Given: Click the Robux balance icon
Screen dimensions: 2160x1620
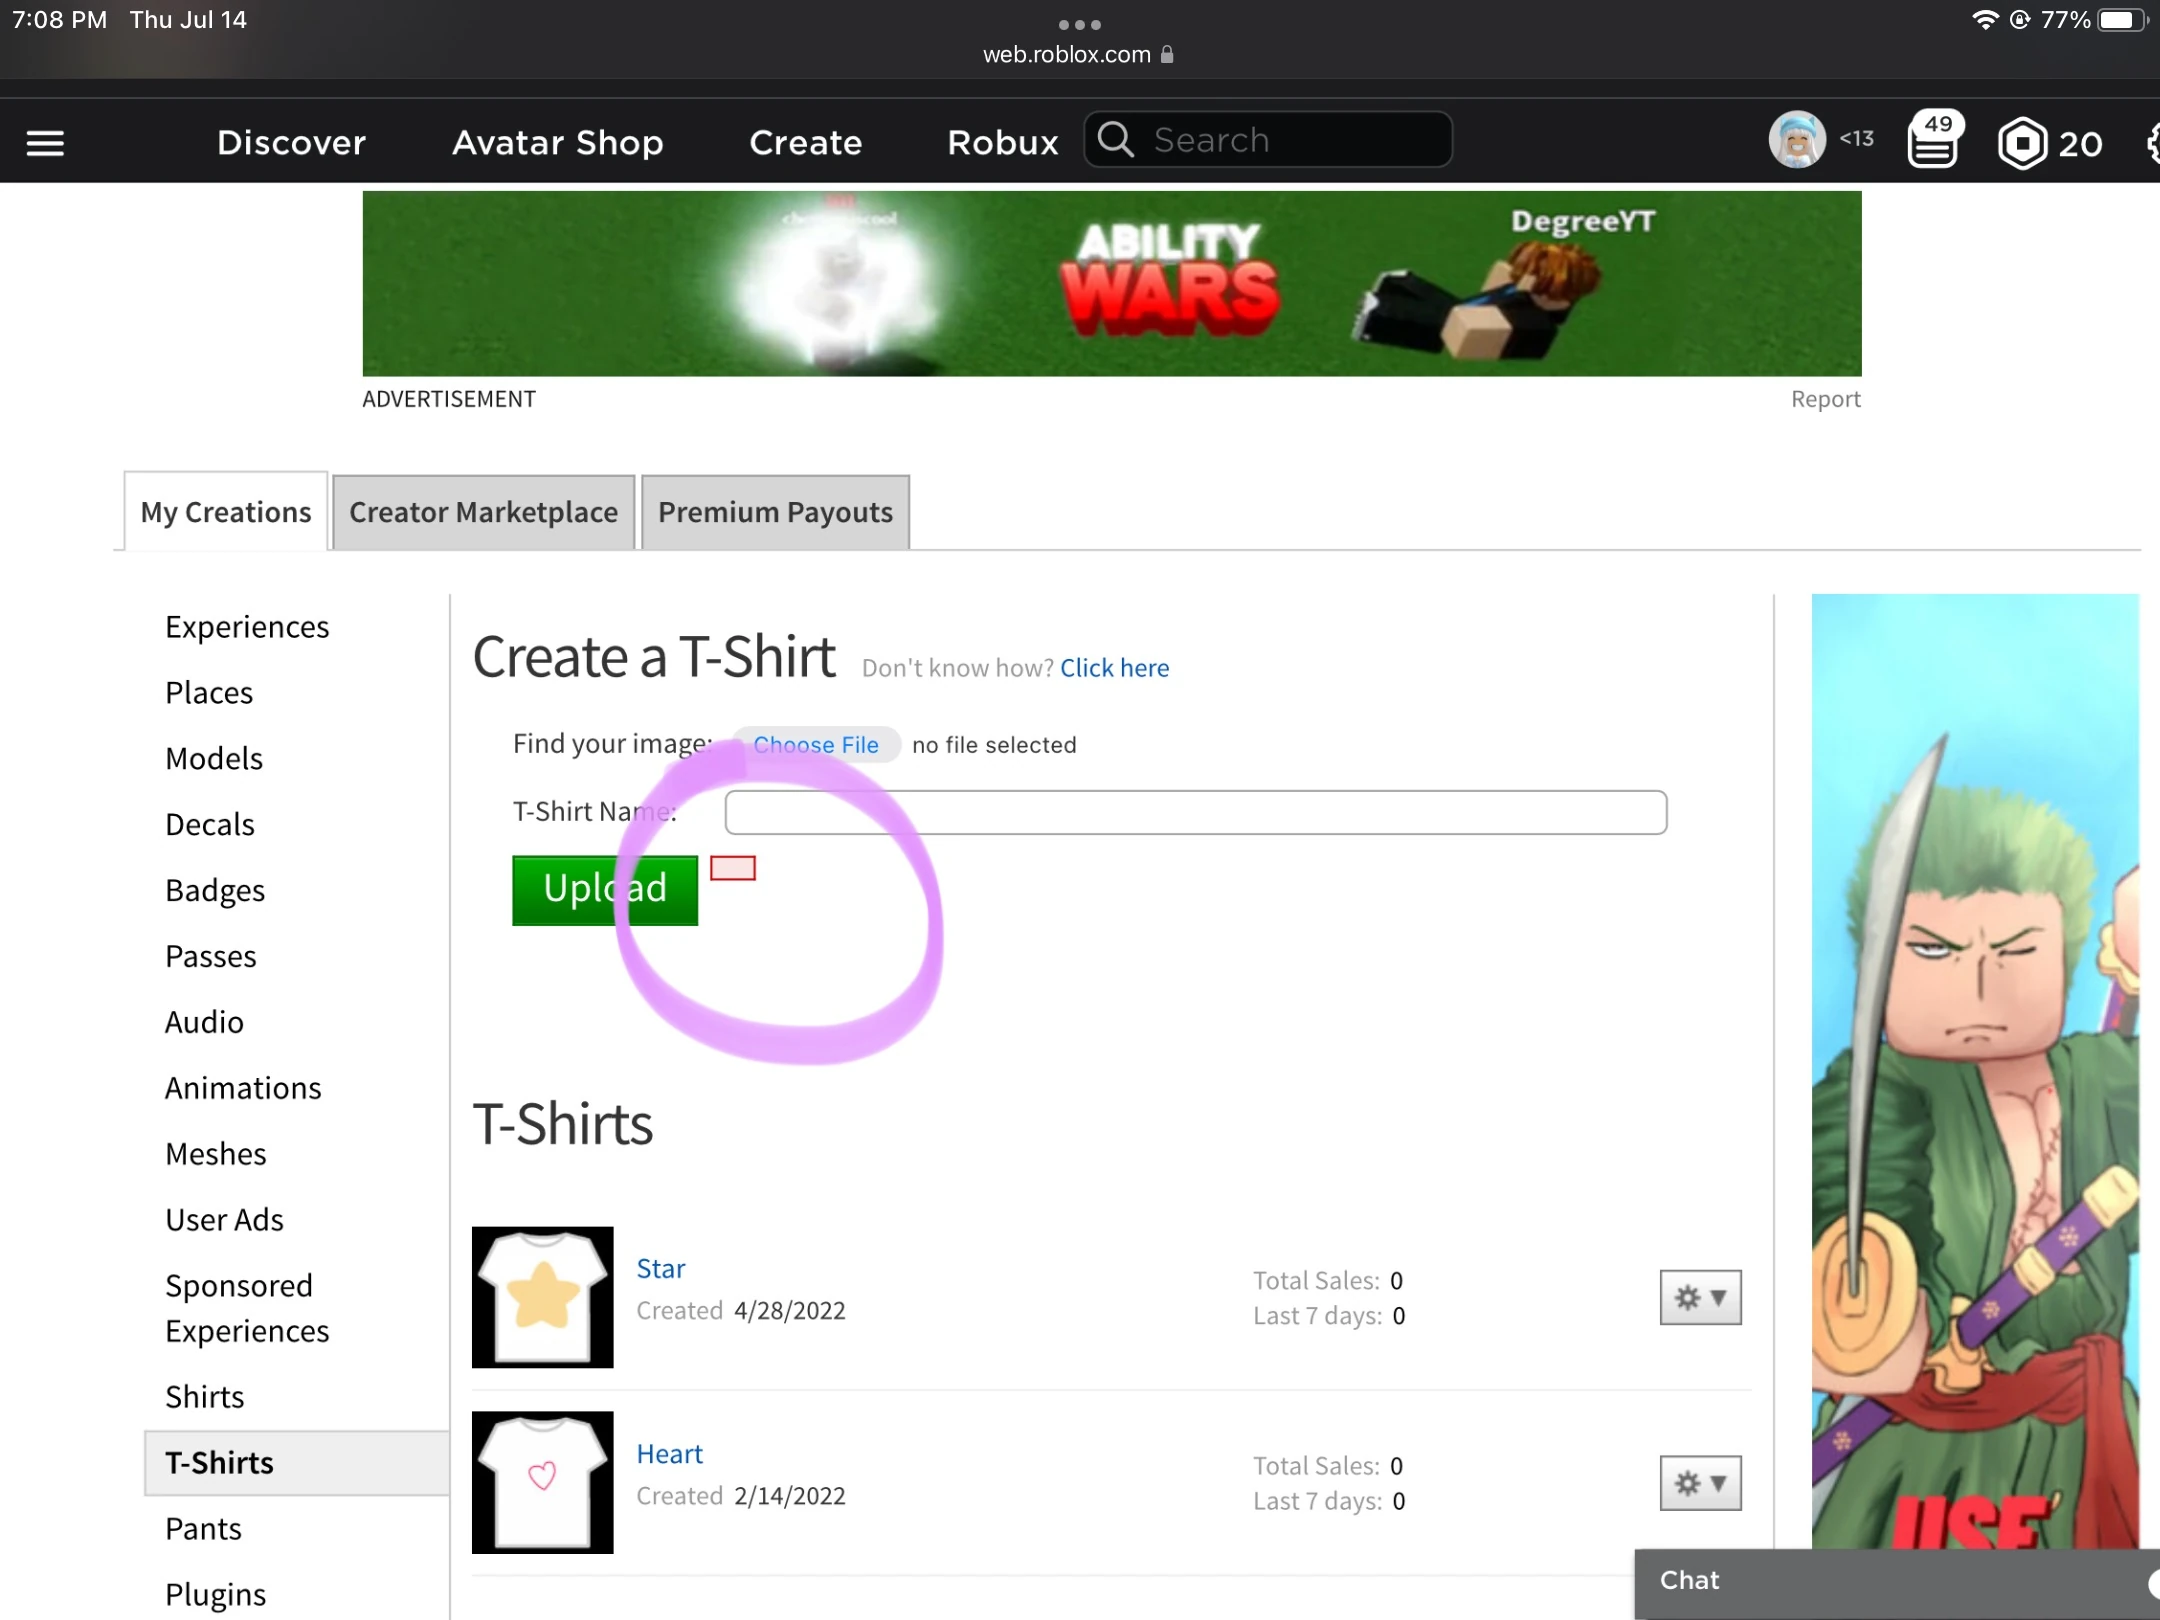Looking at the screenshot, I should [2022, 143].
